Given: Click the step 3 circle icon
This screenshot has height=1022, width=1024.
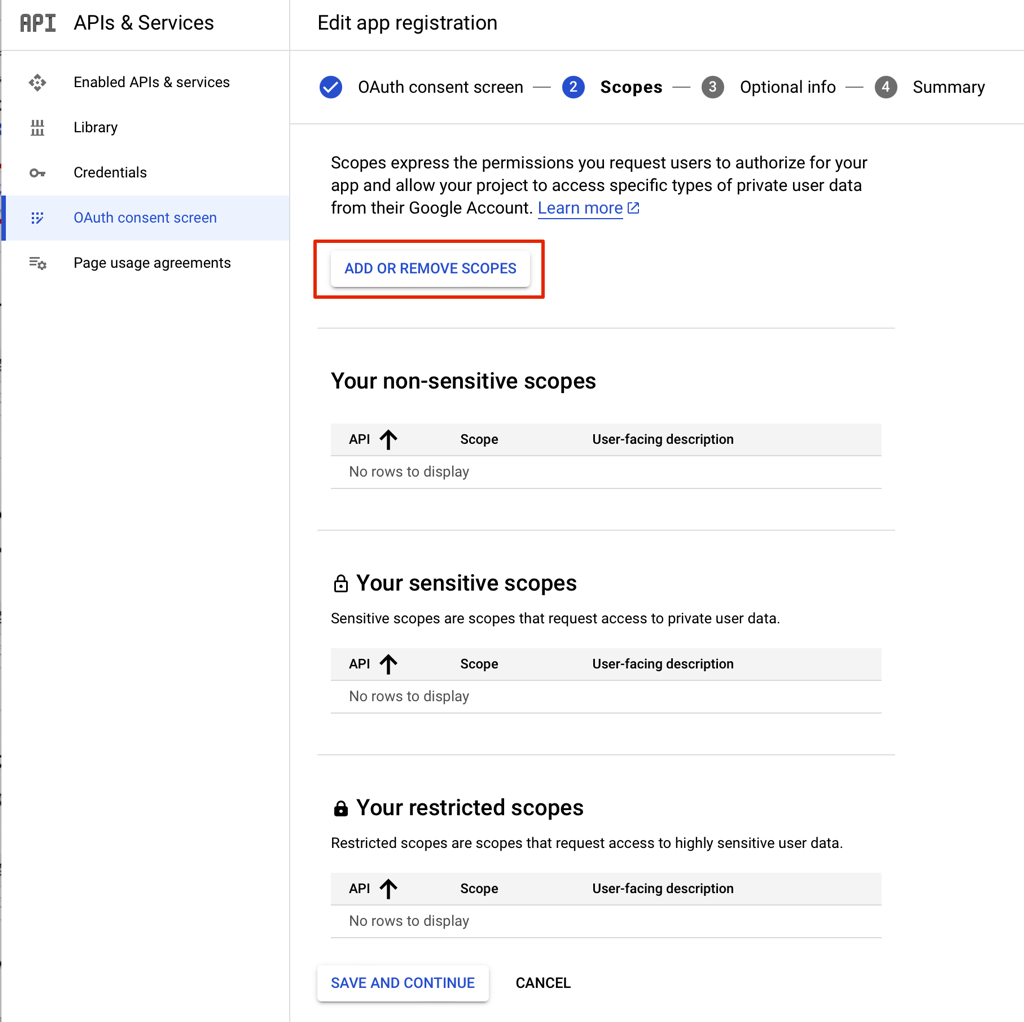Looking at the screenshot, I should click(x=712, y=87).
